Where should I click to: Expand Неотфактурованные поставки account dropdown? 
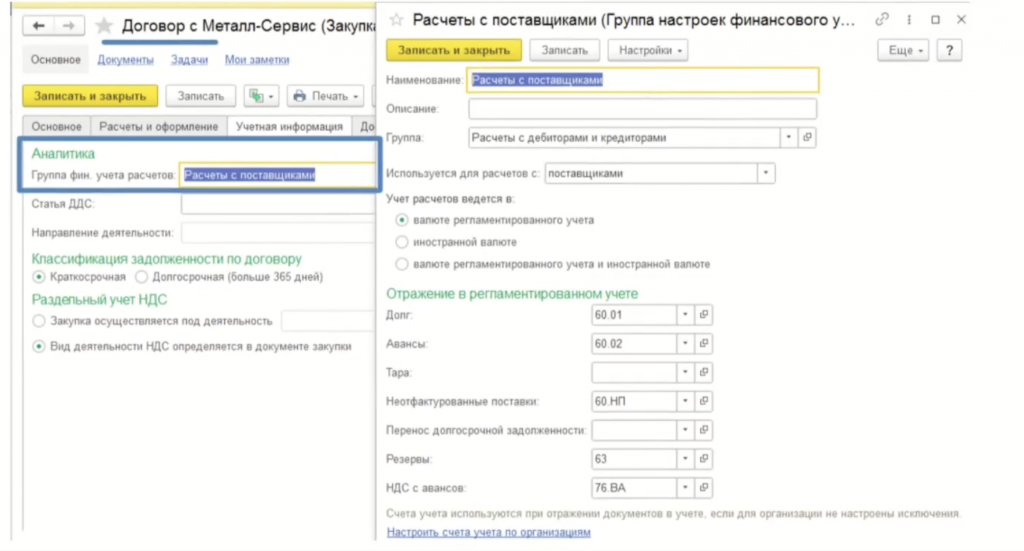pos(685,401)
